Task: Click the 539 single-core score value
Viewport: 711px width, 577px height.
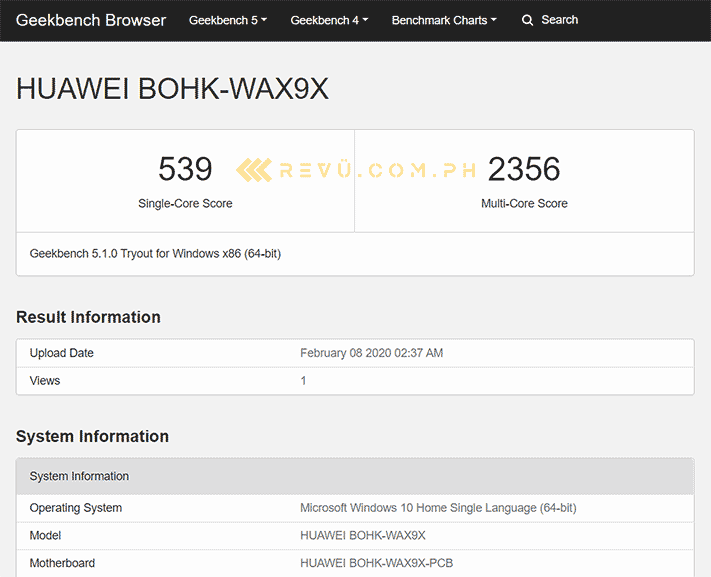Action: (x=185, y=169)
